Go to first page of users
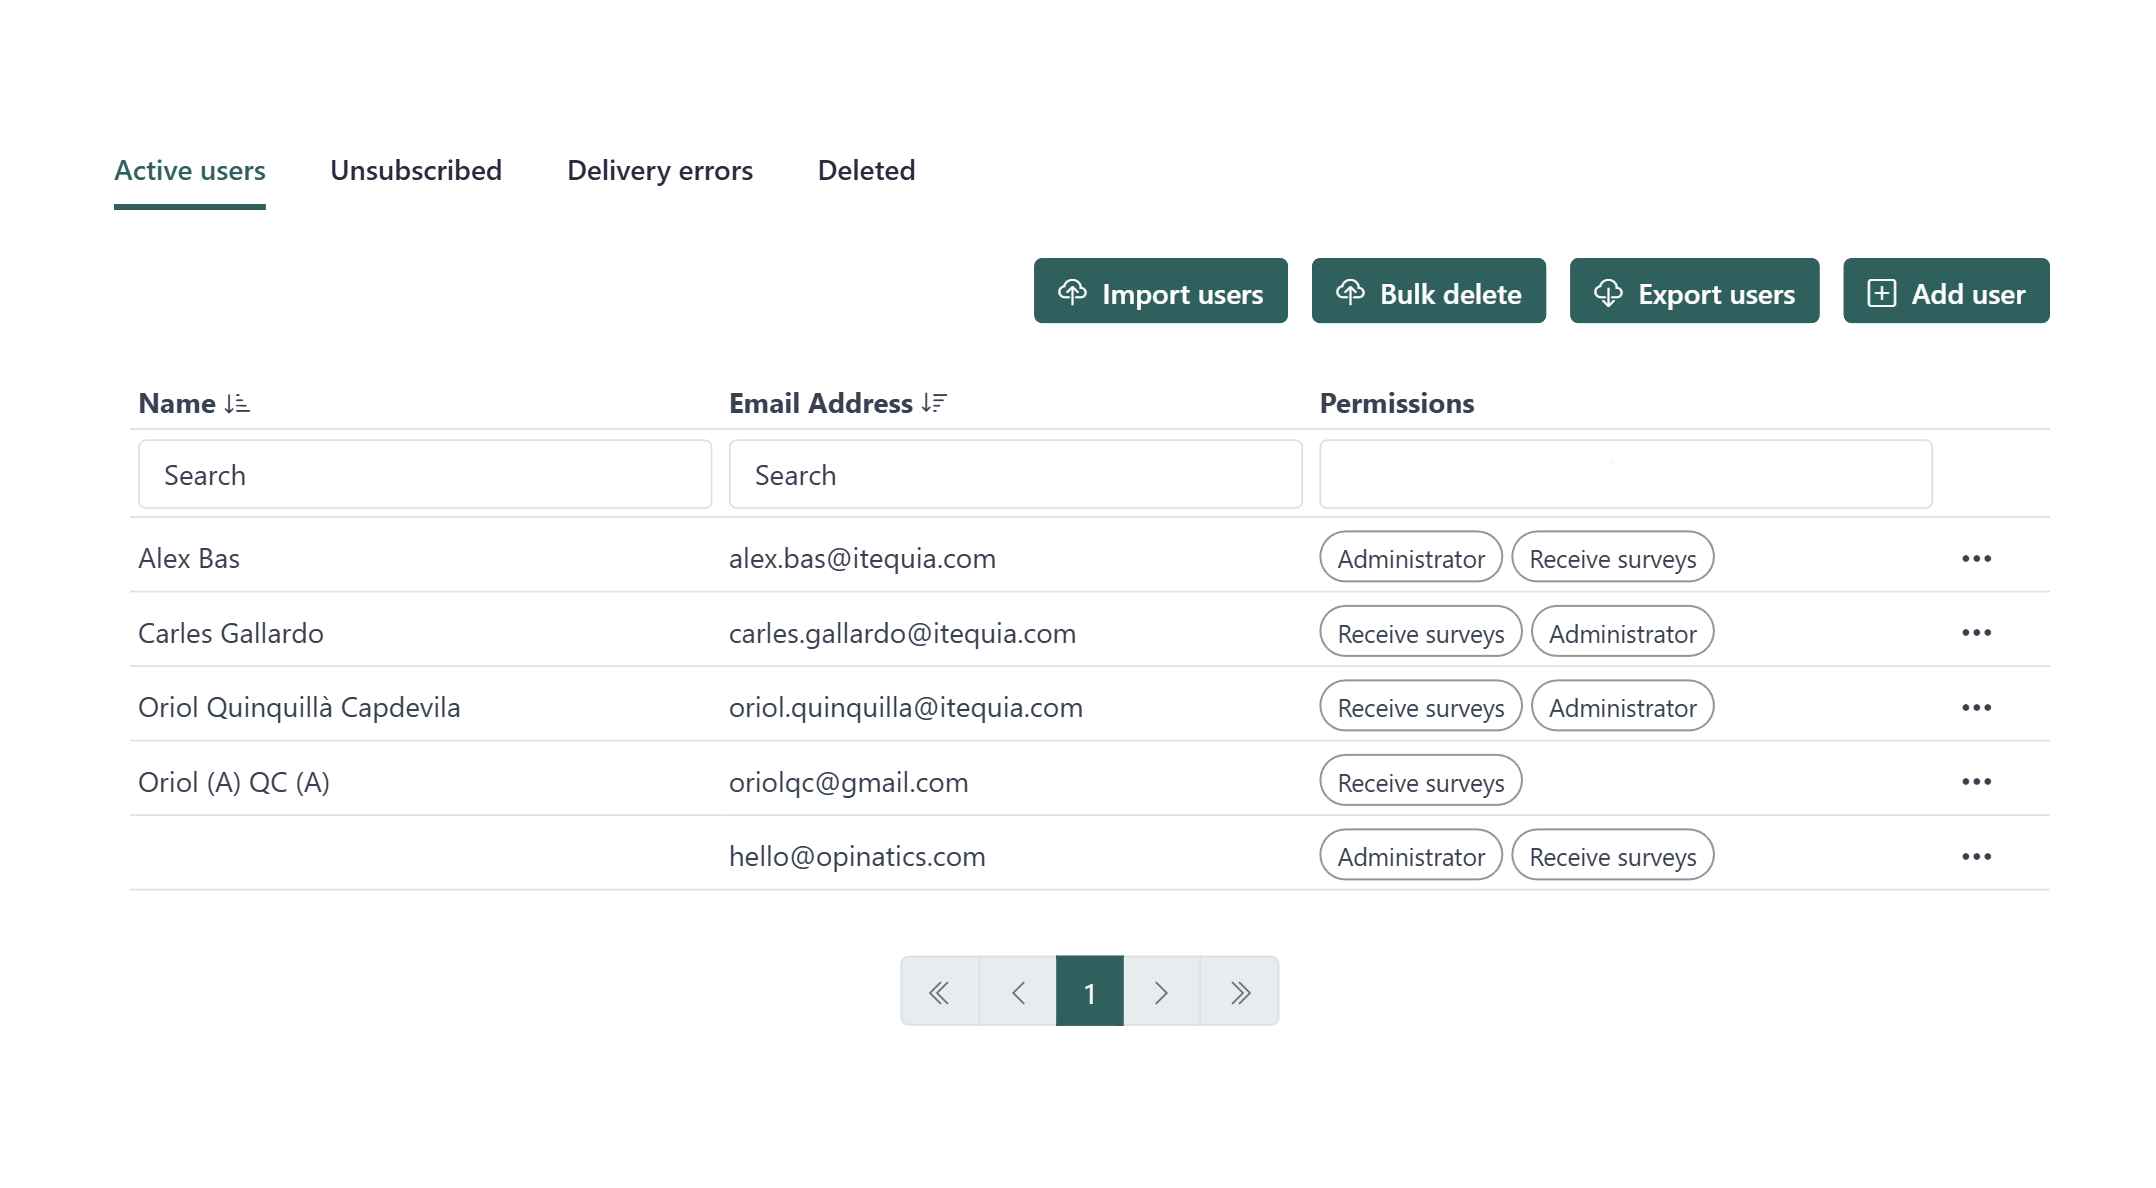 pyautogui.click(x=939, y=992)
